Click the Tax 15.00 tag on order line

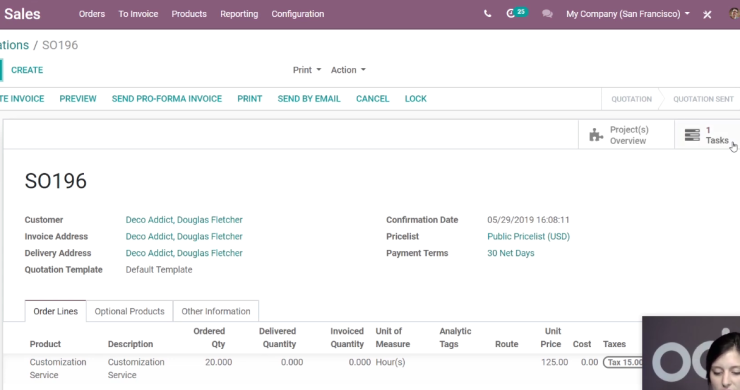pos(623,362)
